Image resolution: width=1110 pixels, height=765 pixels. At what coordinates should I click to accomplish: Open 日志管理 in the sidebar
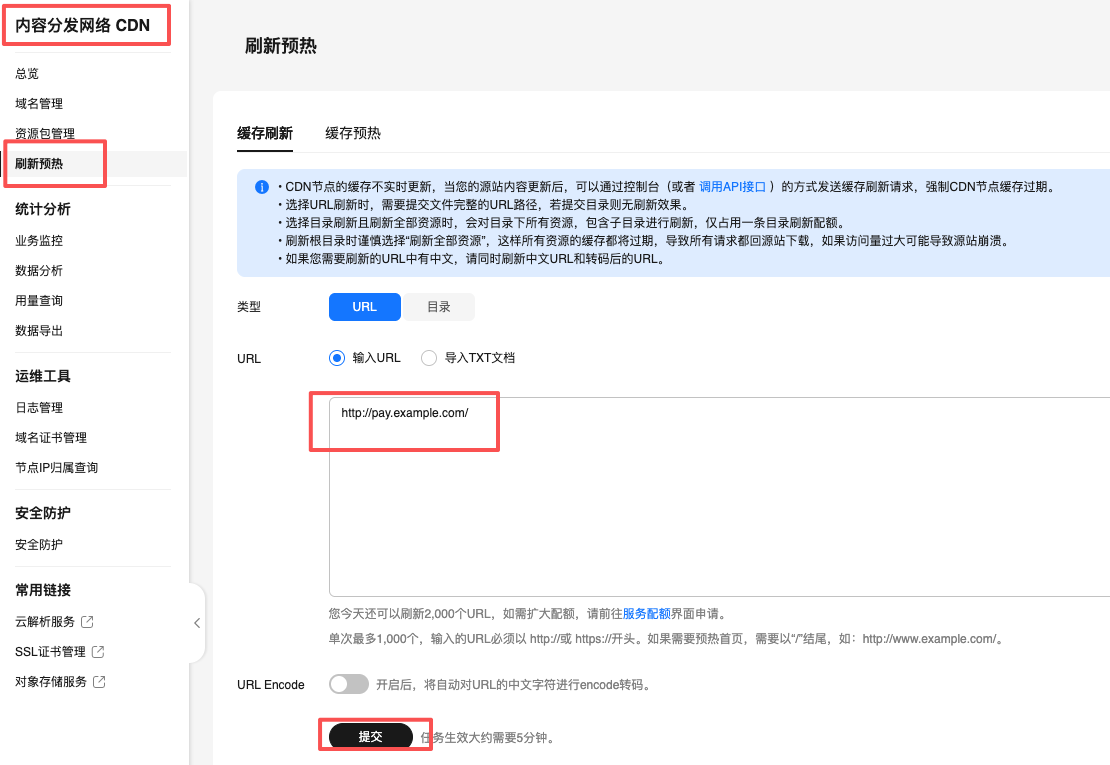point(39,408)
